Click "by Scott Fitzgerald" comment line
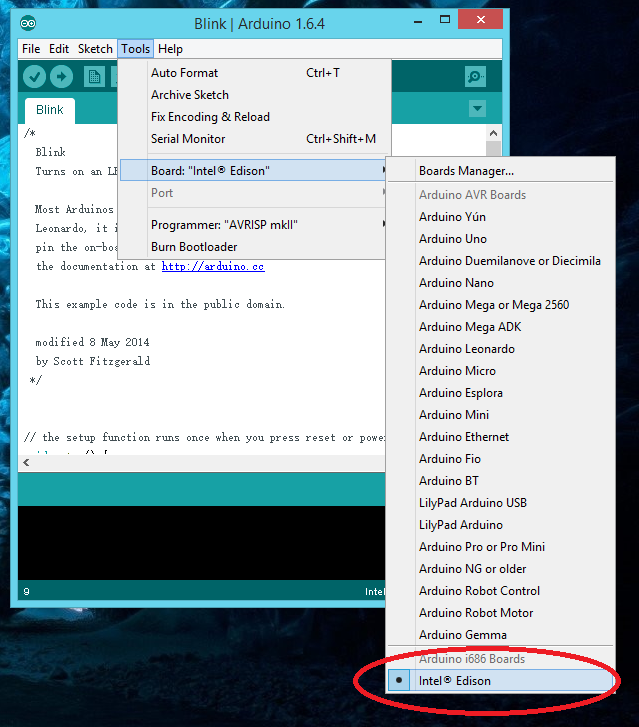Screen dimensions: 639x727 pos(93,362)
